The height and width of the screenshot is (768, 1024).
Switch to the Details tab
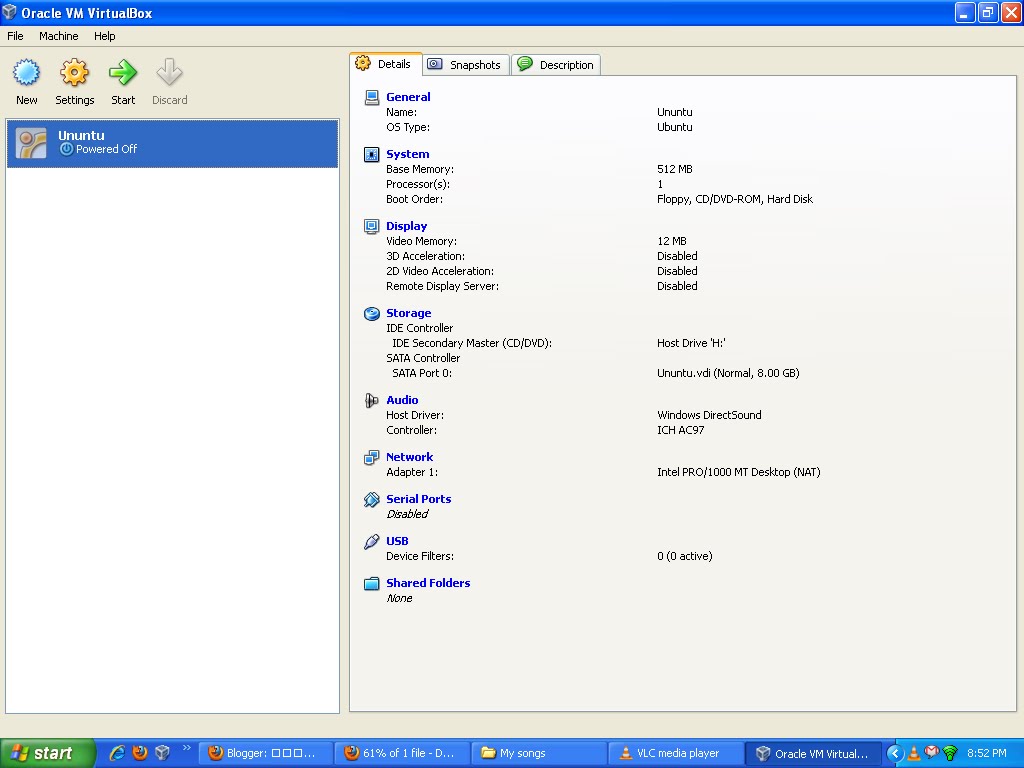[386, 64]
